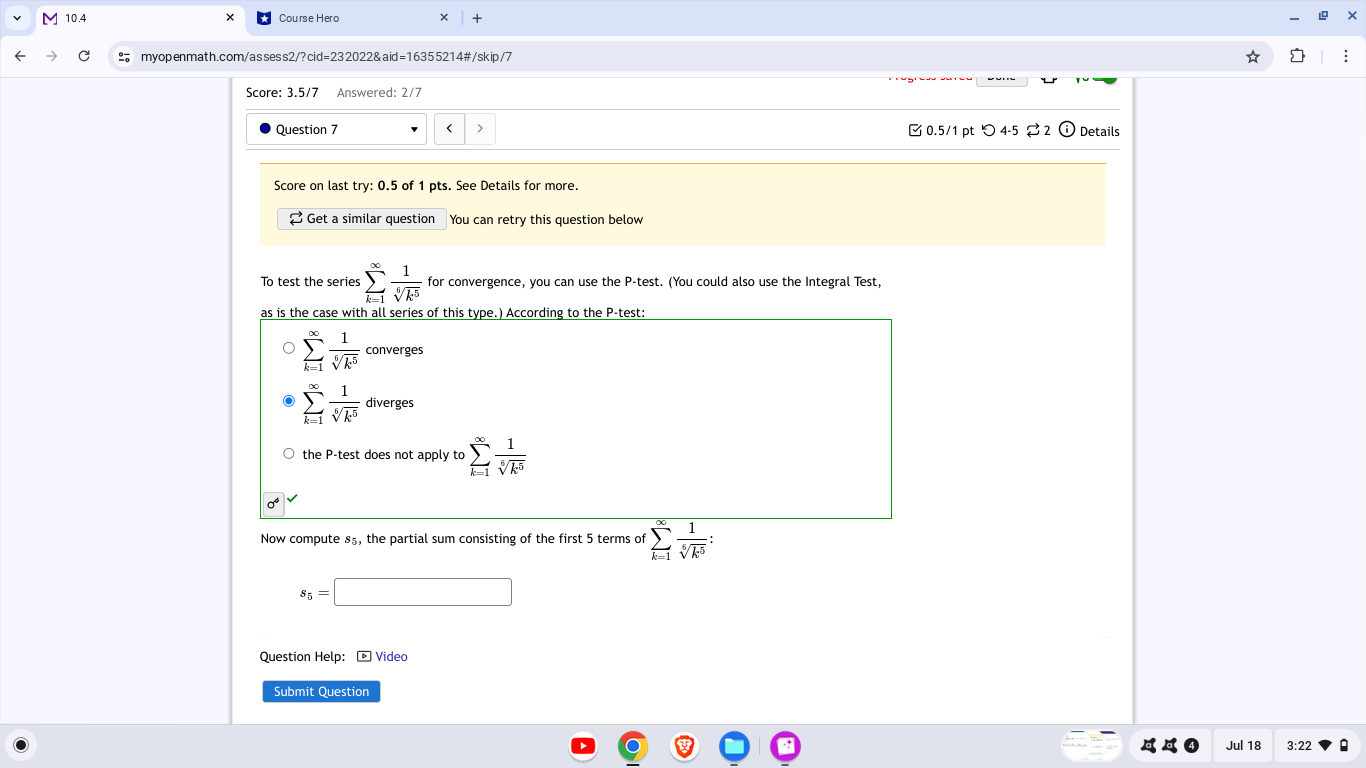This screenshot has height=768, width=1366.
Task: Open the Wi-Fi and battery status tray
Action: pos(1316,745)
